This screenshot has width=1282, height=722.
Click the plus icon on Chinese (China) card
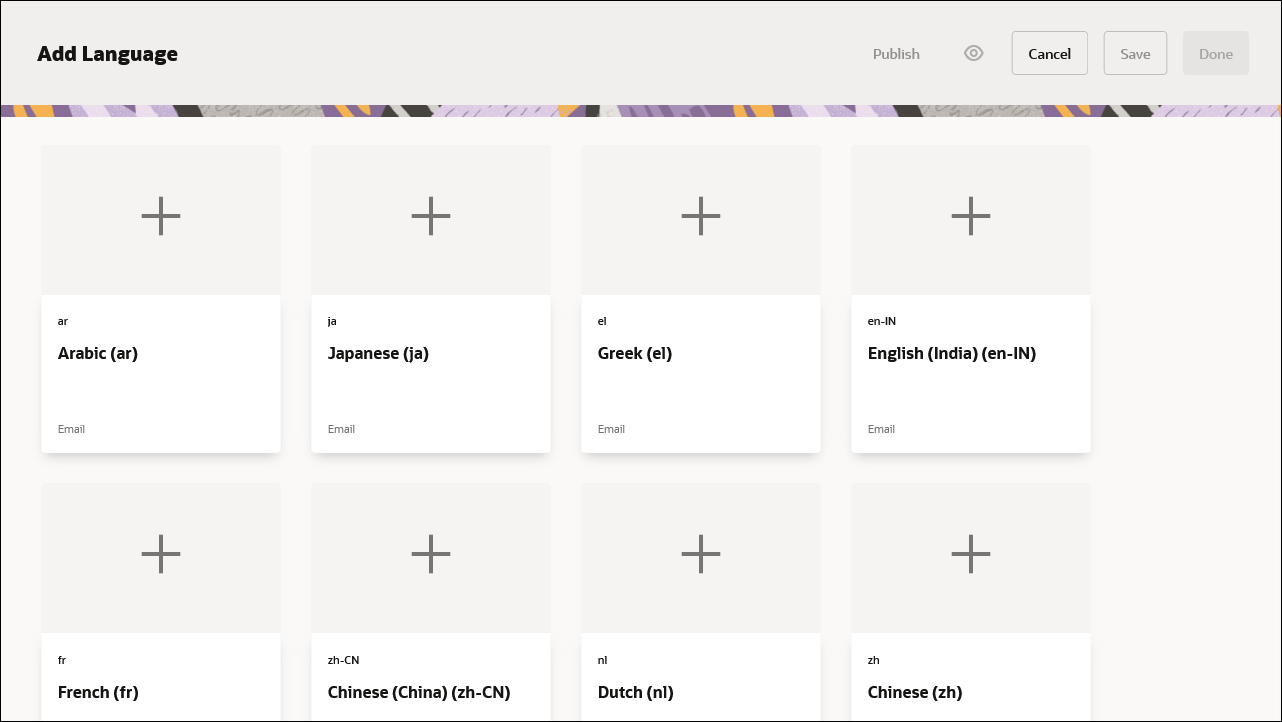pyautogui.click(x=430, y=554)
